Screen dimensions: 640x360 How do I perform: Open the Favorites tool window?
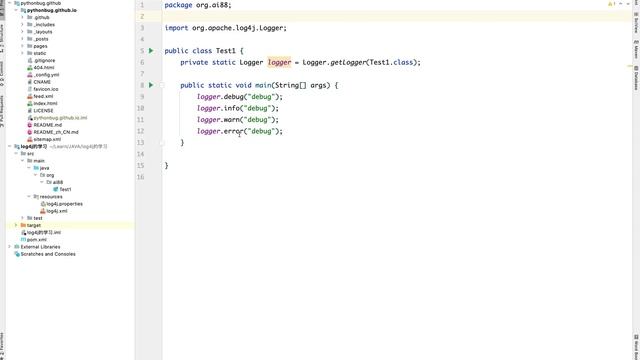coord(2,346)
